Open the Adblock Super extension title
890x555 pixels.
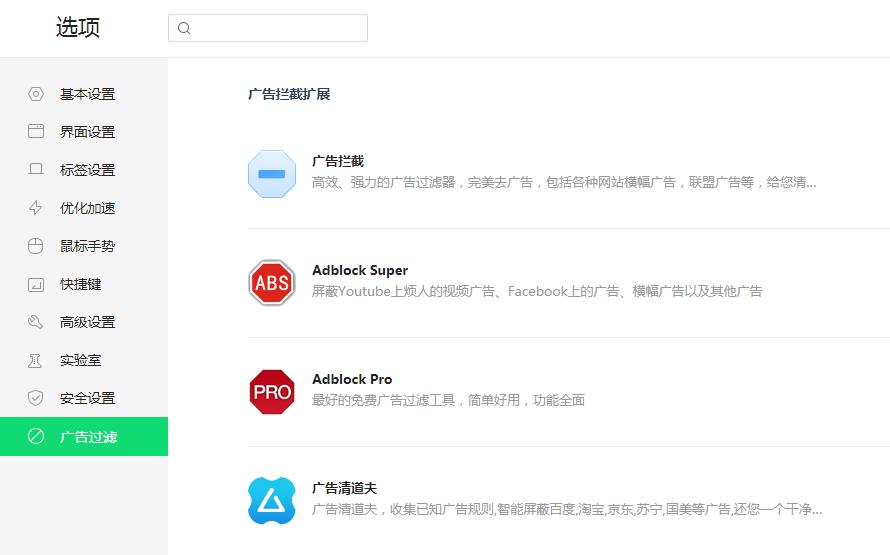point(360,270)
